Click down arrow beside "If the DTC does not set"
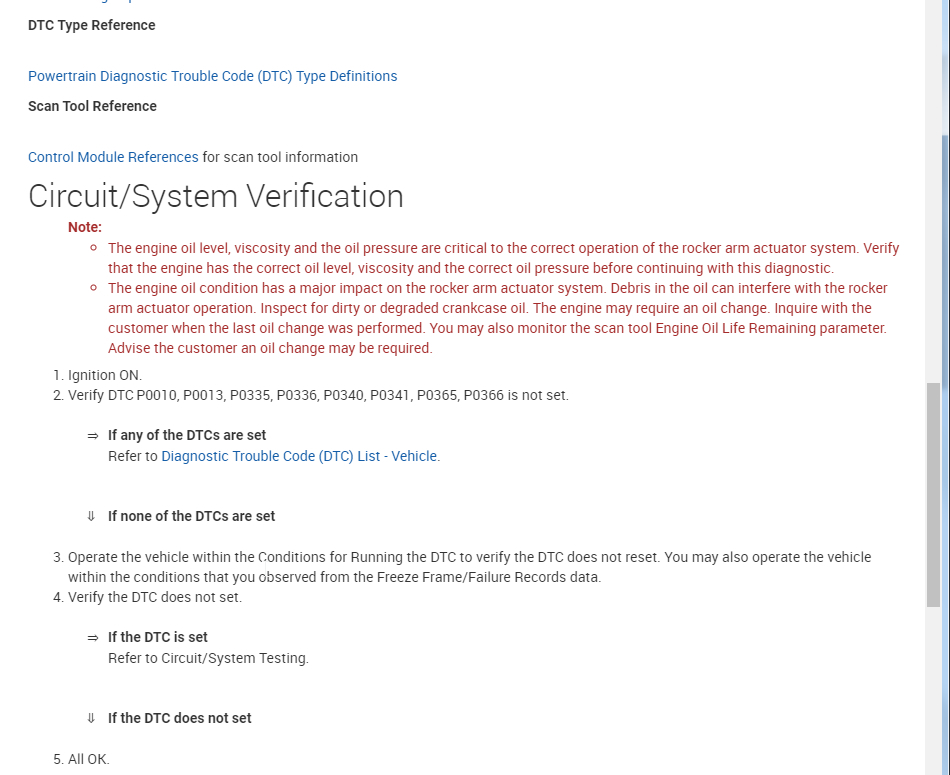The width and height of the screenshot is (950, 775). [x=91, y=718]
